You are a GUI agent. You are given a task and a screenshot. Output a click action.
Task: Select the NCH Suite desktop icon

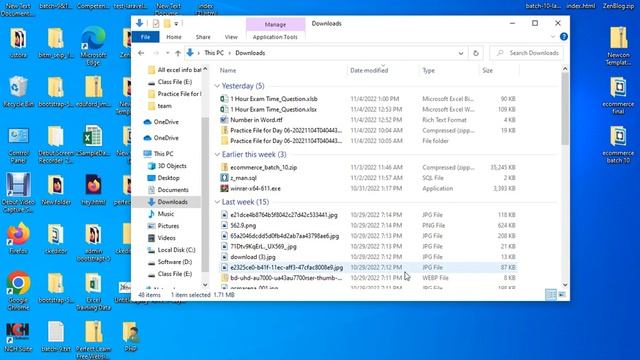pos(18,337)
